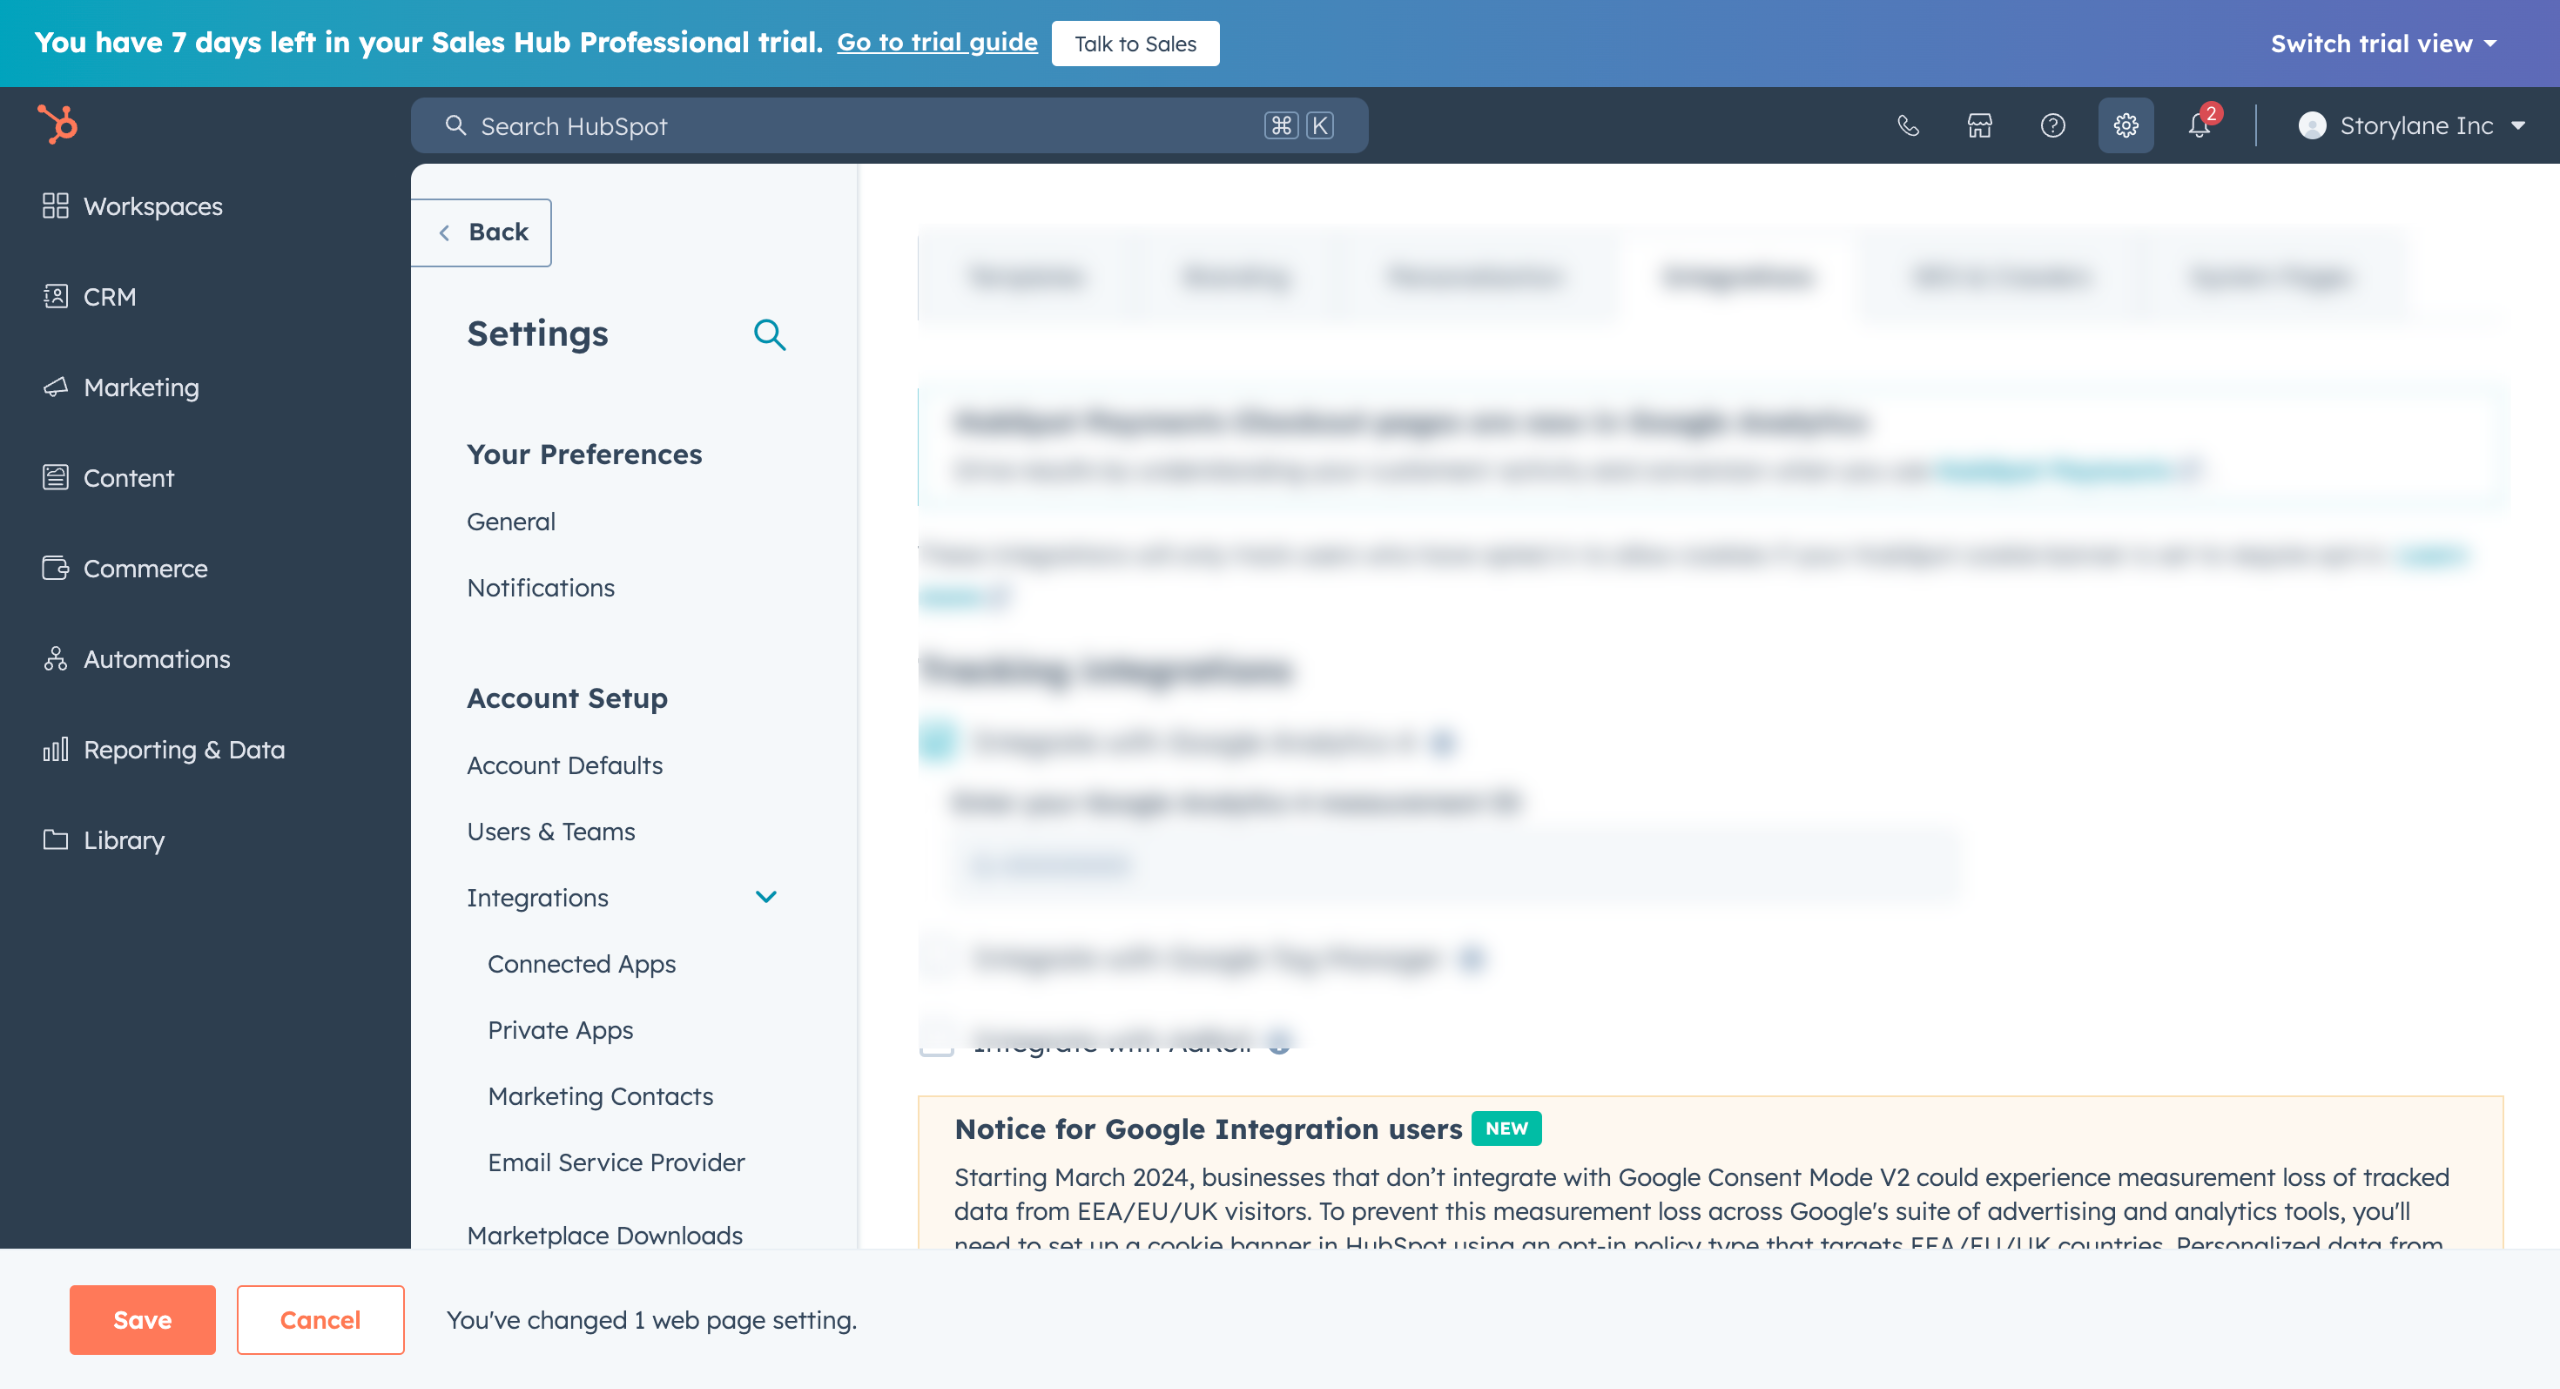Open the calling phone icon
2560x1389 pixels.
pyautogui.click(x=1908, y=125)
